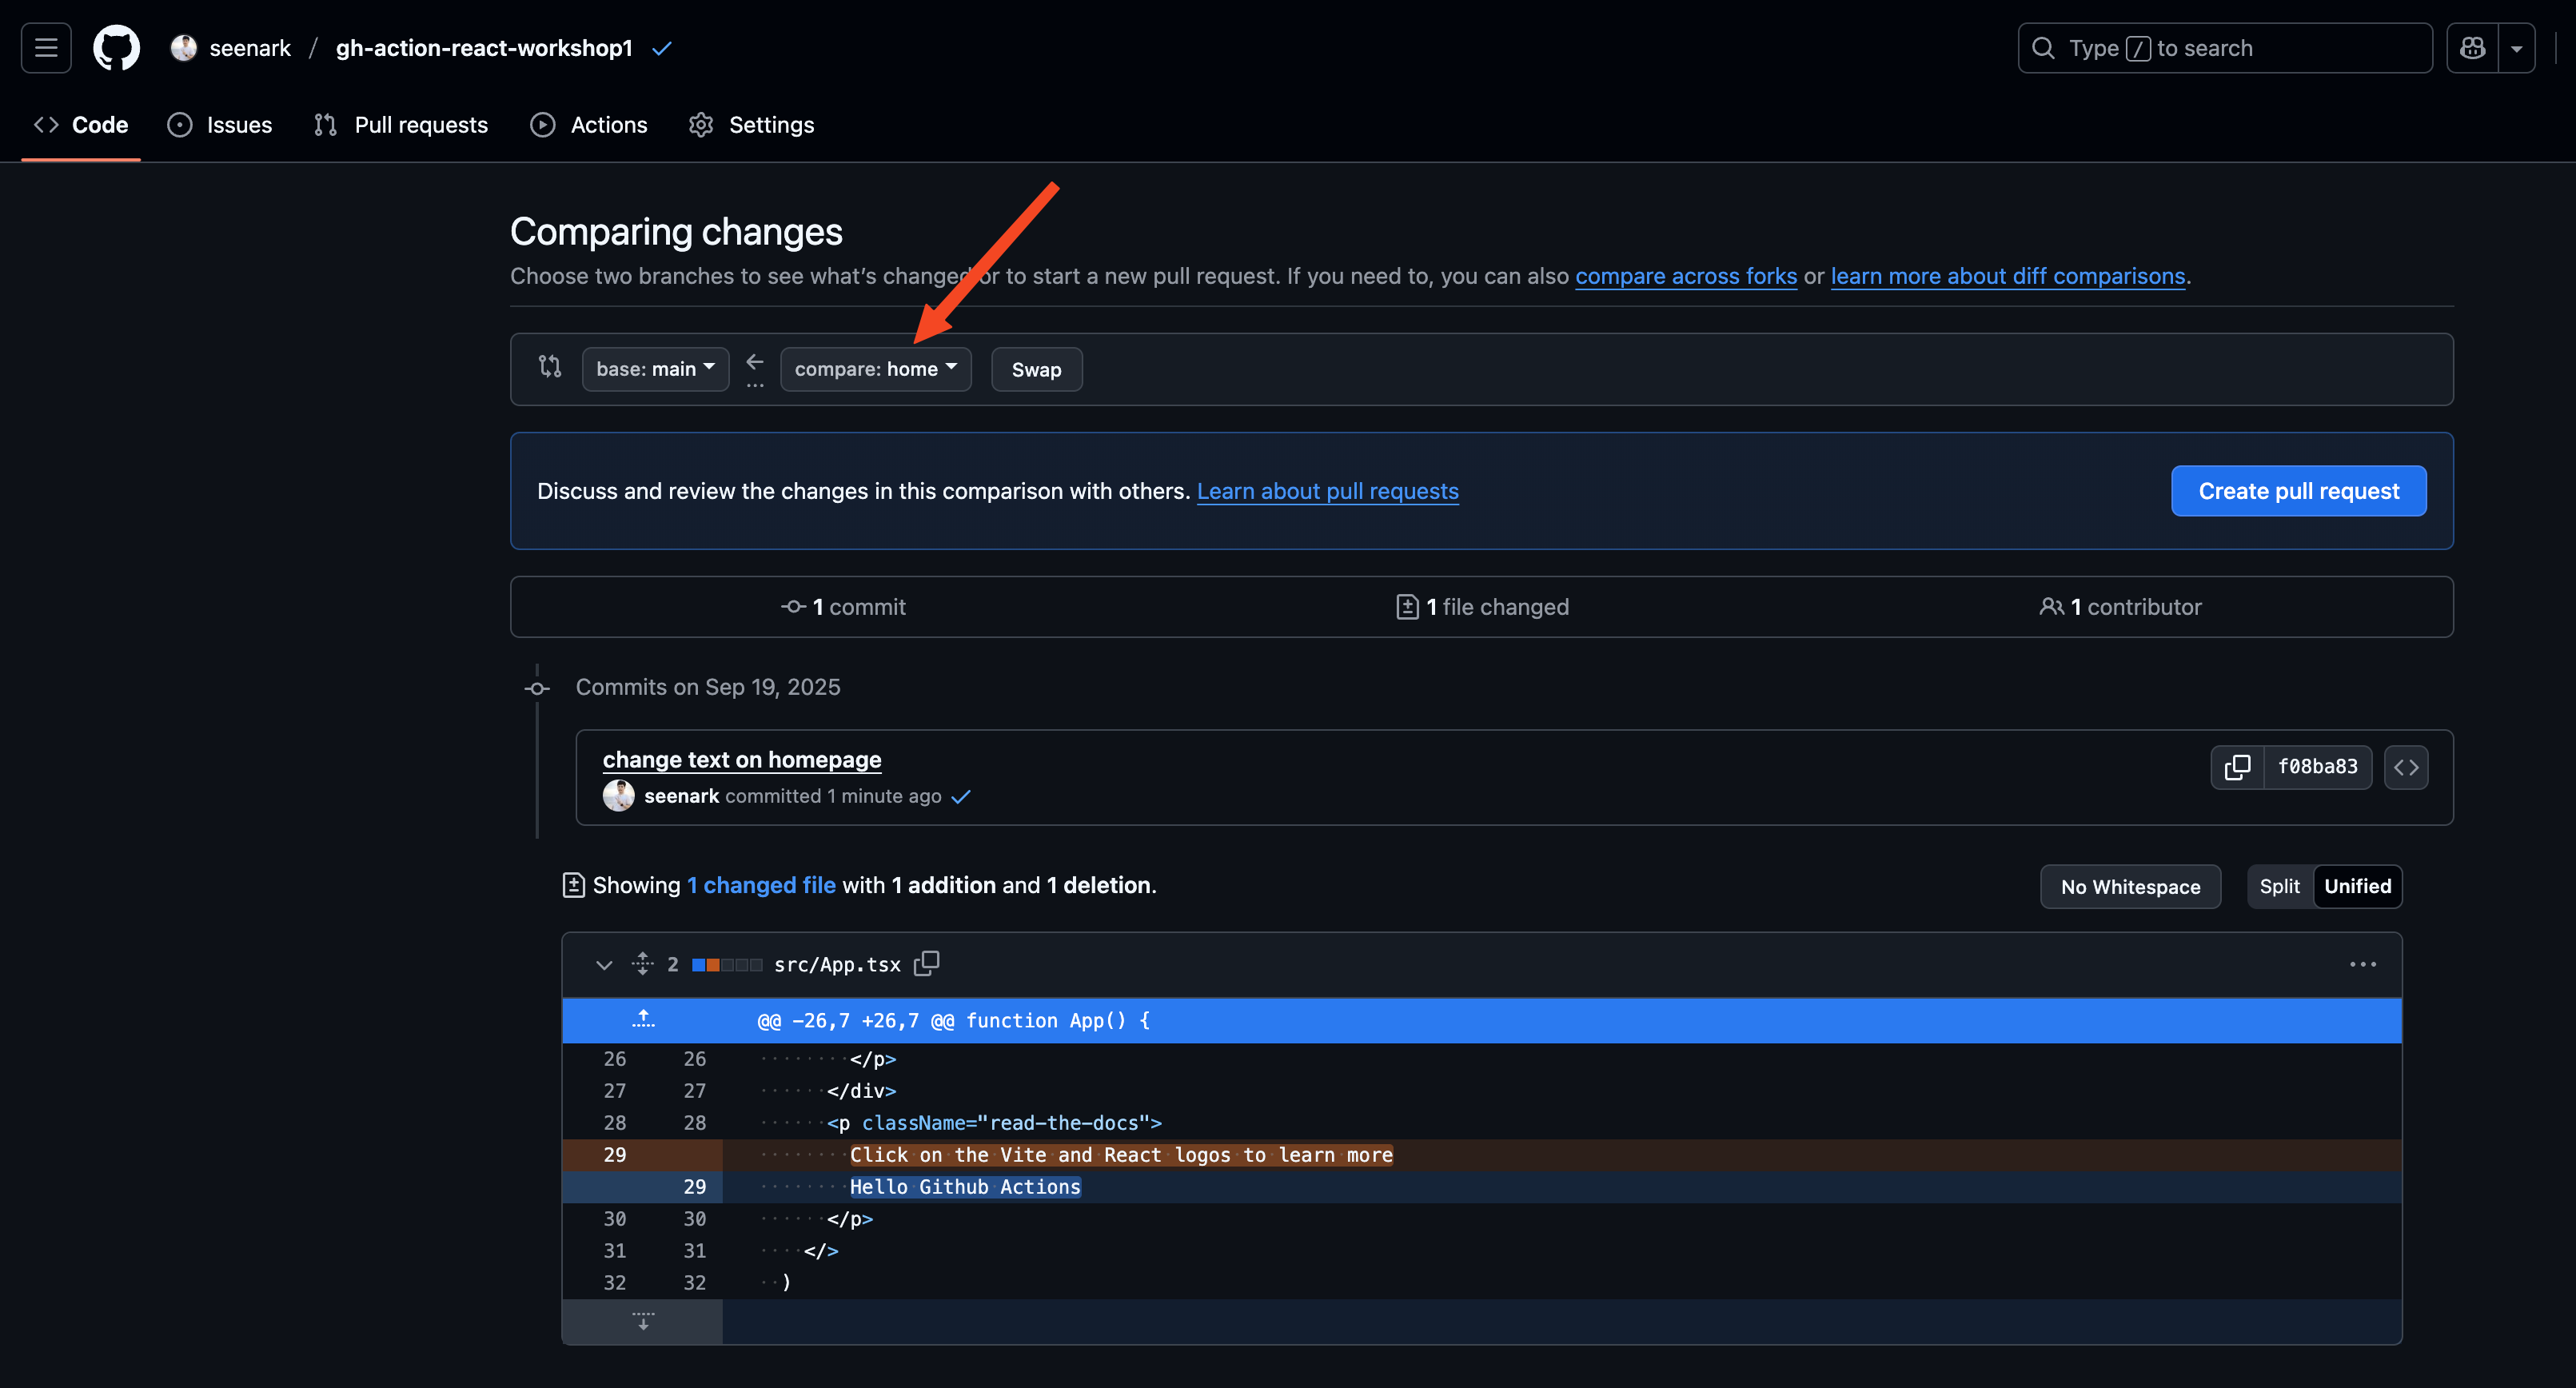
Task: Expand all lines in file diff
Action: click(643, 964)
